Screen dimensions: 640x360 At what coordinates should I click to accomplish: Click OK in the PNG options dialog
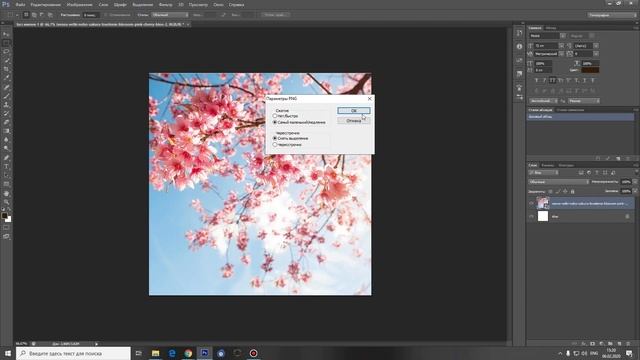(354, 111)
